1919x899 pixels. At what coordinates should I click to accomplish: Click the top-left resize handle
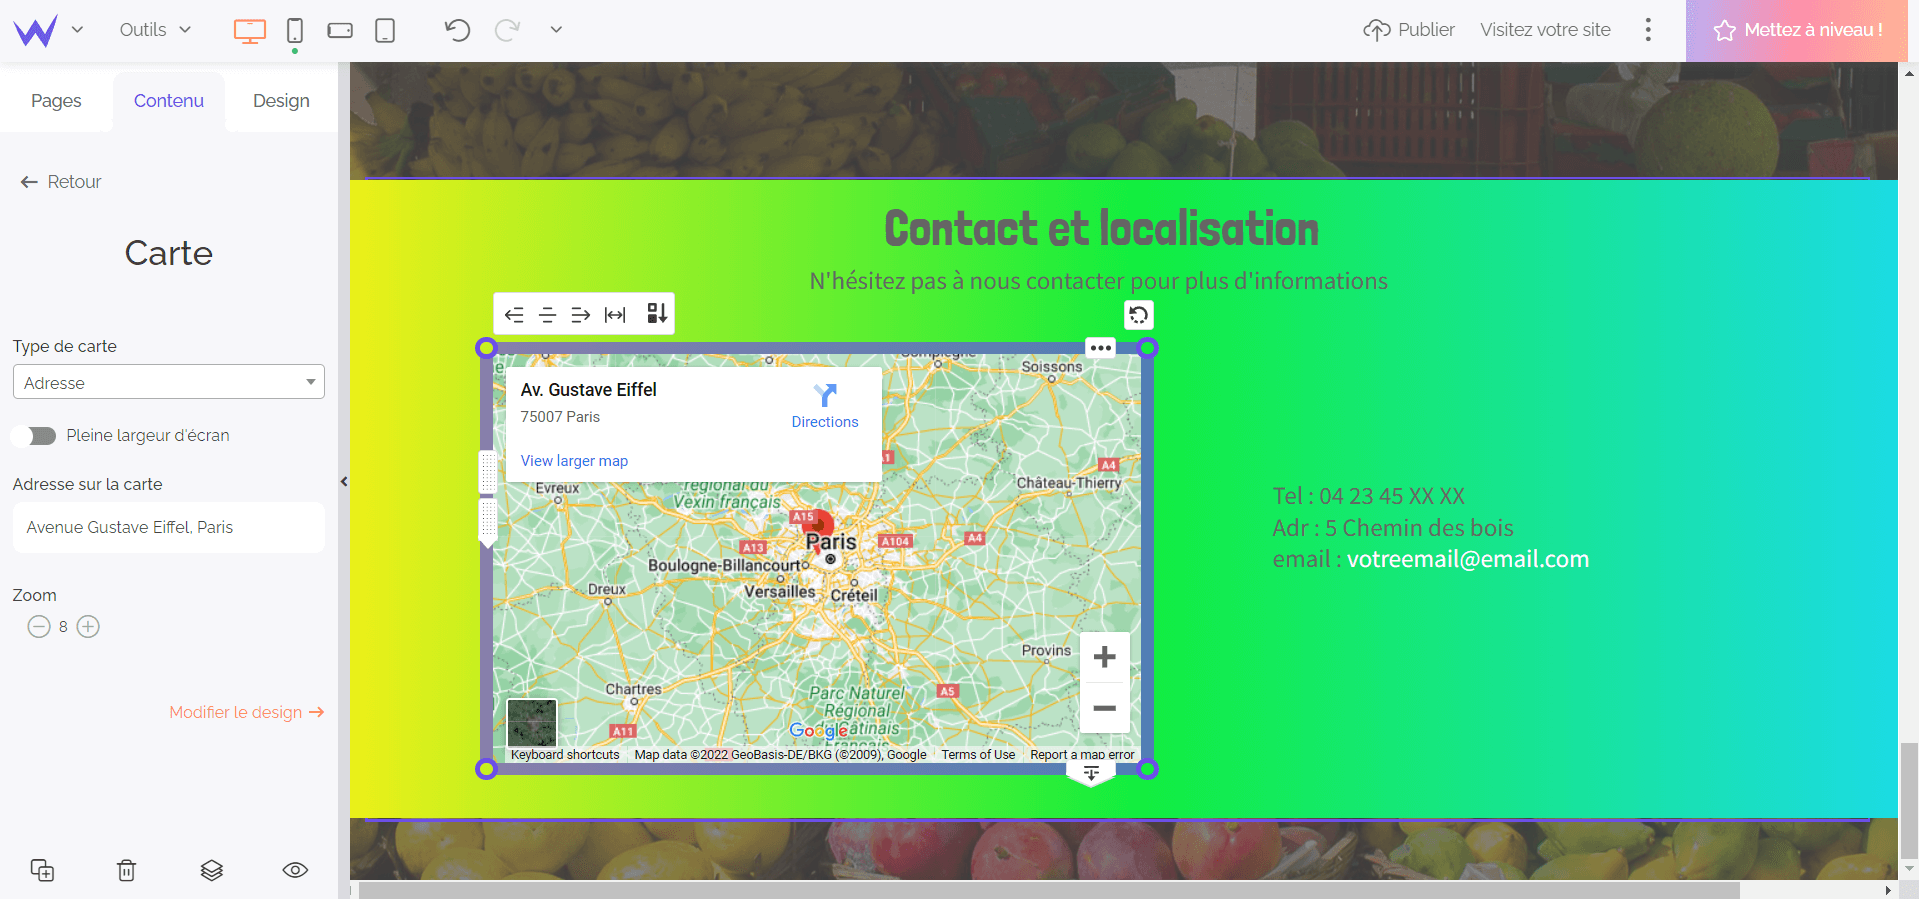[x=486, y=348]
